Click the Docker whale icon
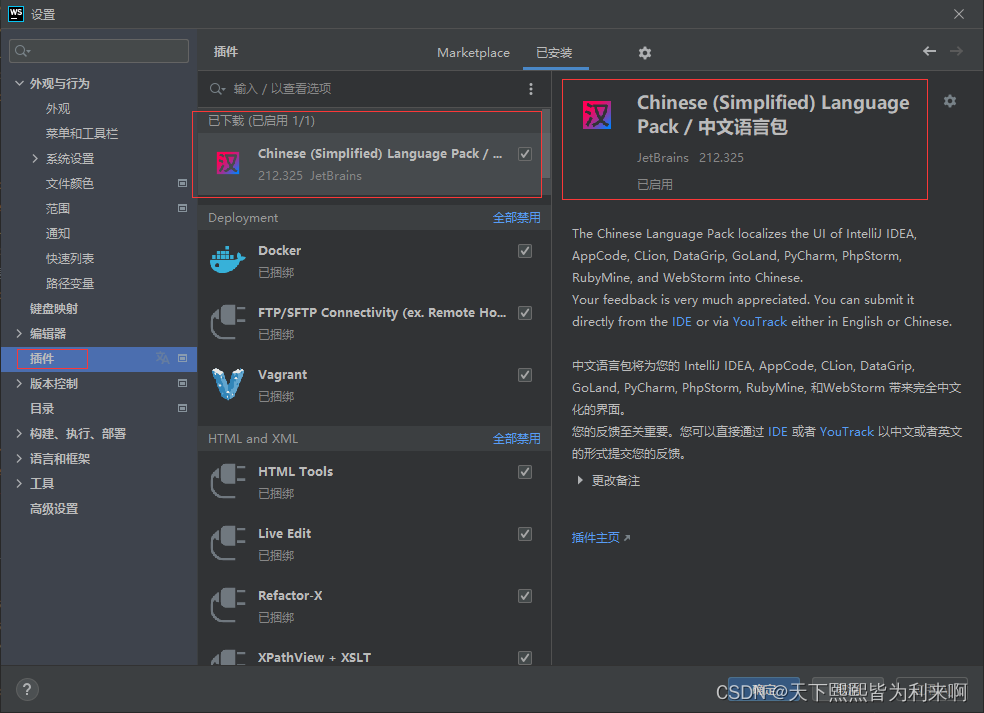984x713 pixels. tap(227, 260)
